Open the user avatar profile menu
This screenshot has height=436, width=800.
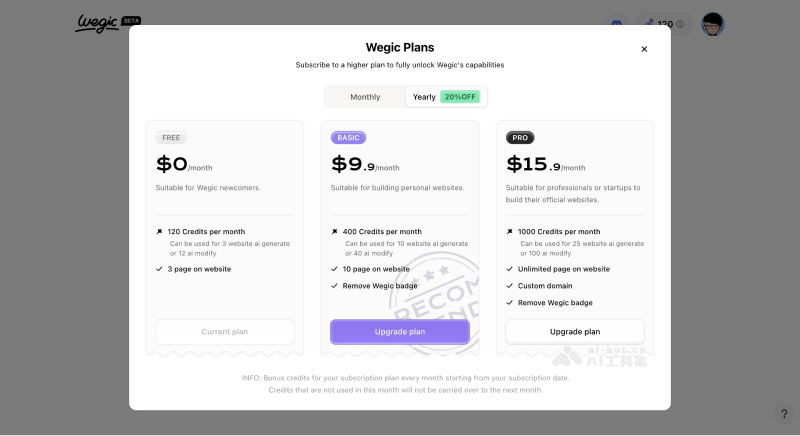point(712,23)
